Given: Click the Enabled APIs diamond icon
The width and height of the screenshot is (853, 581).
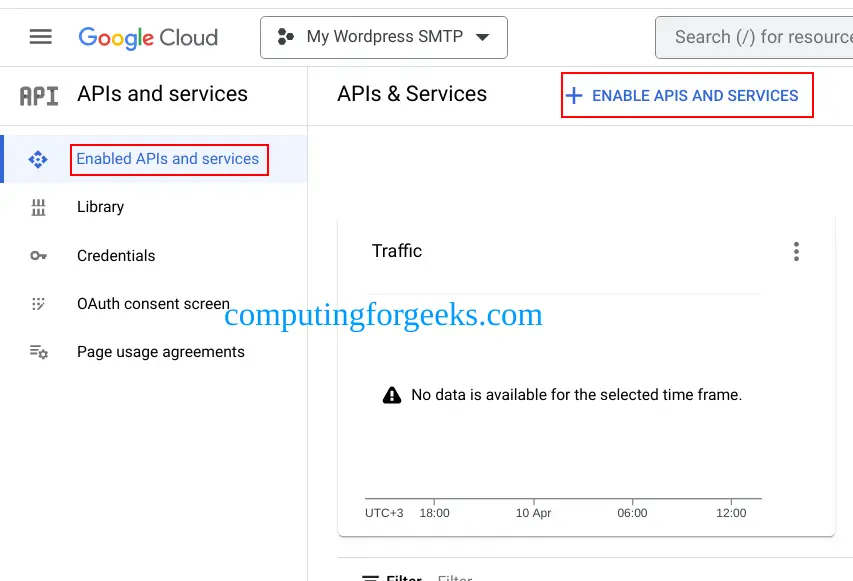Looking at the screenshot, I should click(38, 159).
